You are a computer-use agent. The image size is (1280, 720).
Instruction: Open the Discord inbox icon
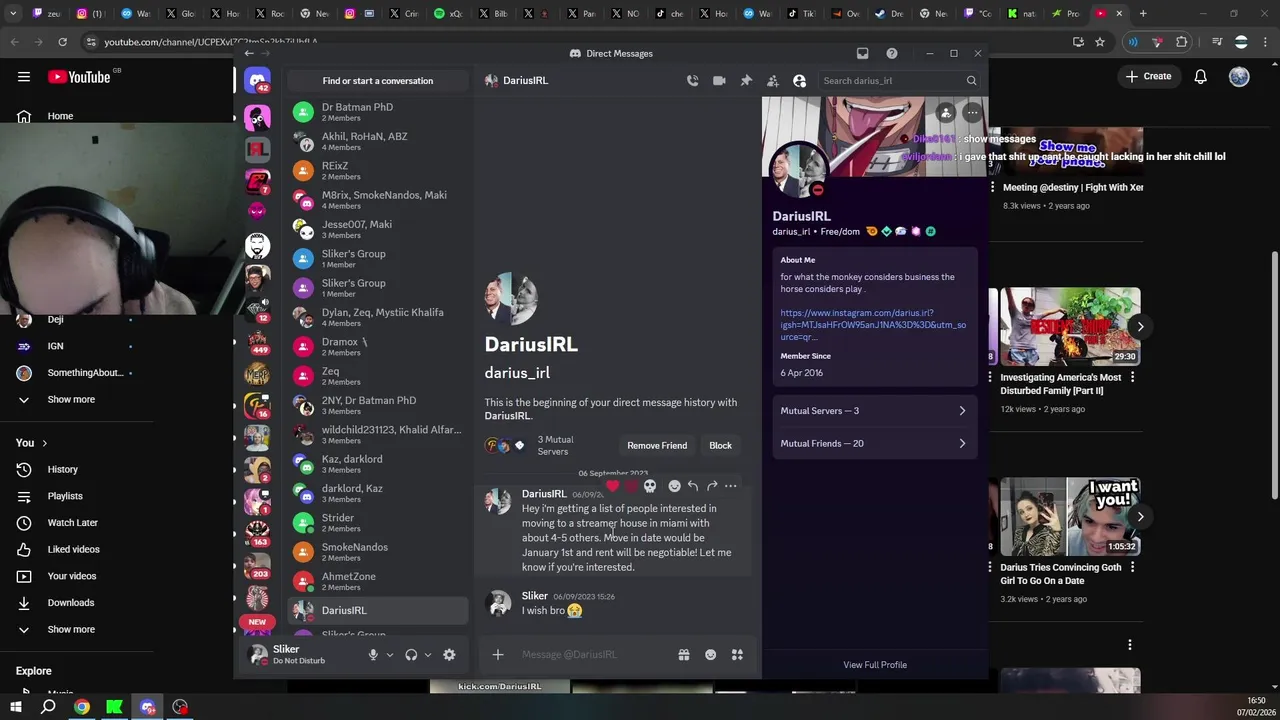coord(862,53)
